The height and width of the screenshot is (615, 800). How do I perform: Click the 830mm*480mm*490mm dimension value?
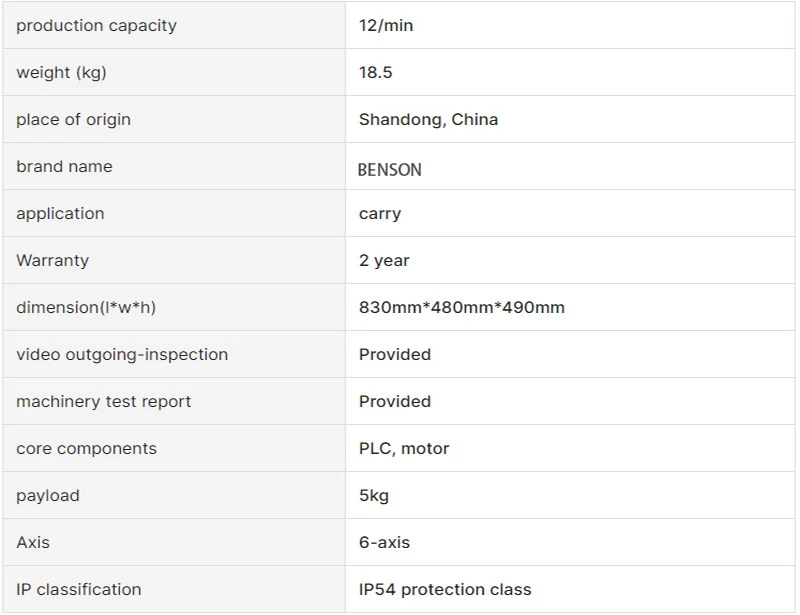(x=462, y=307)
